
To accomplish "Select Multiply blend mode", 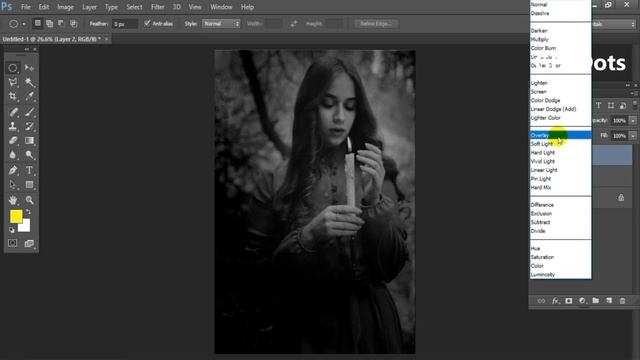I will [x=560, y=39].
